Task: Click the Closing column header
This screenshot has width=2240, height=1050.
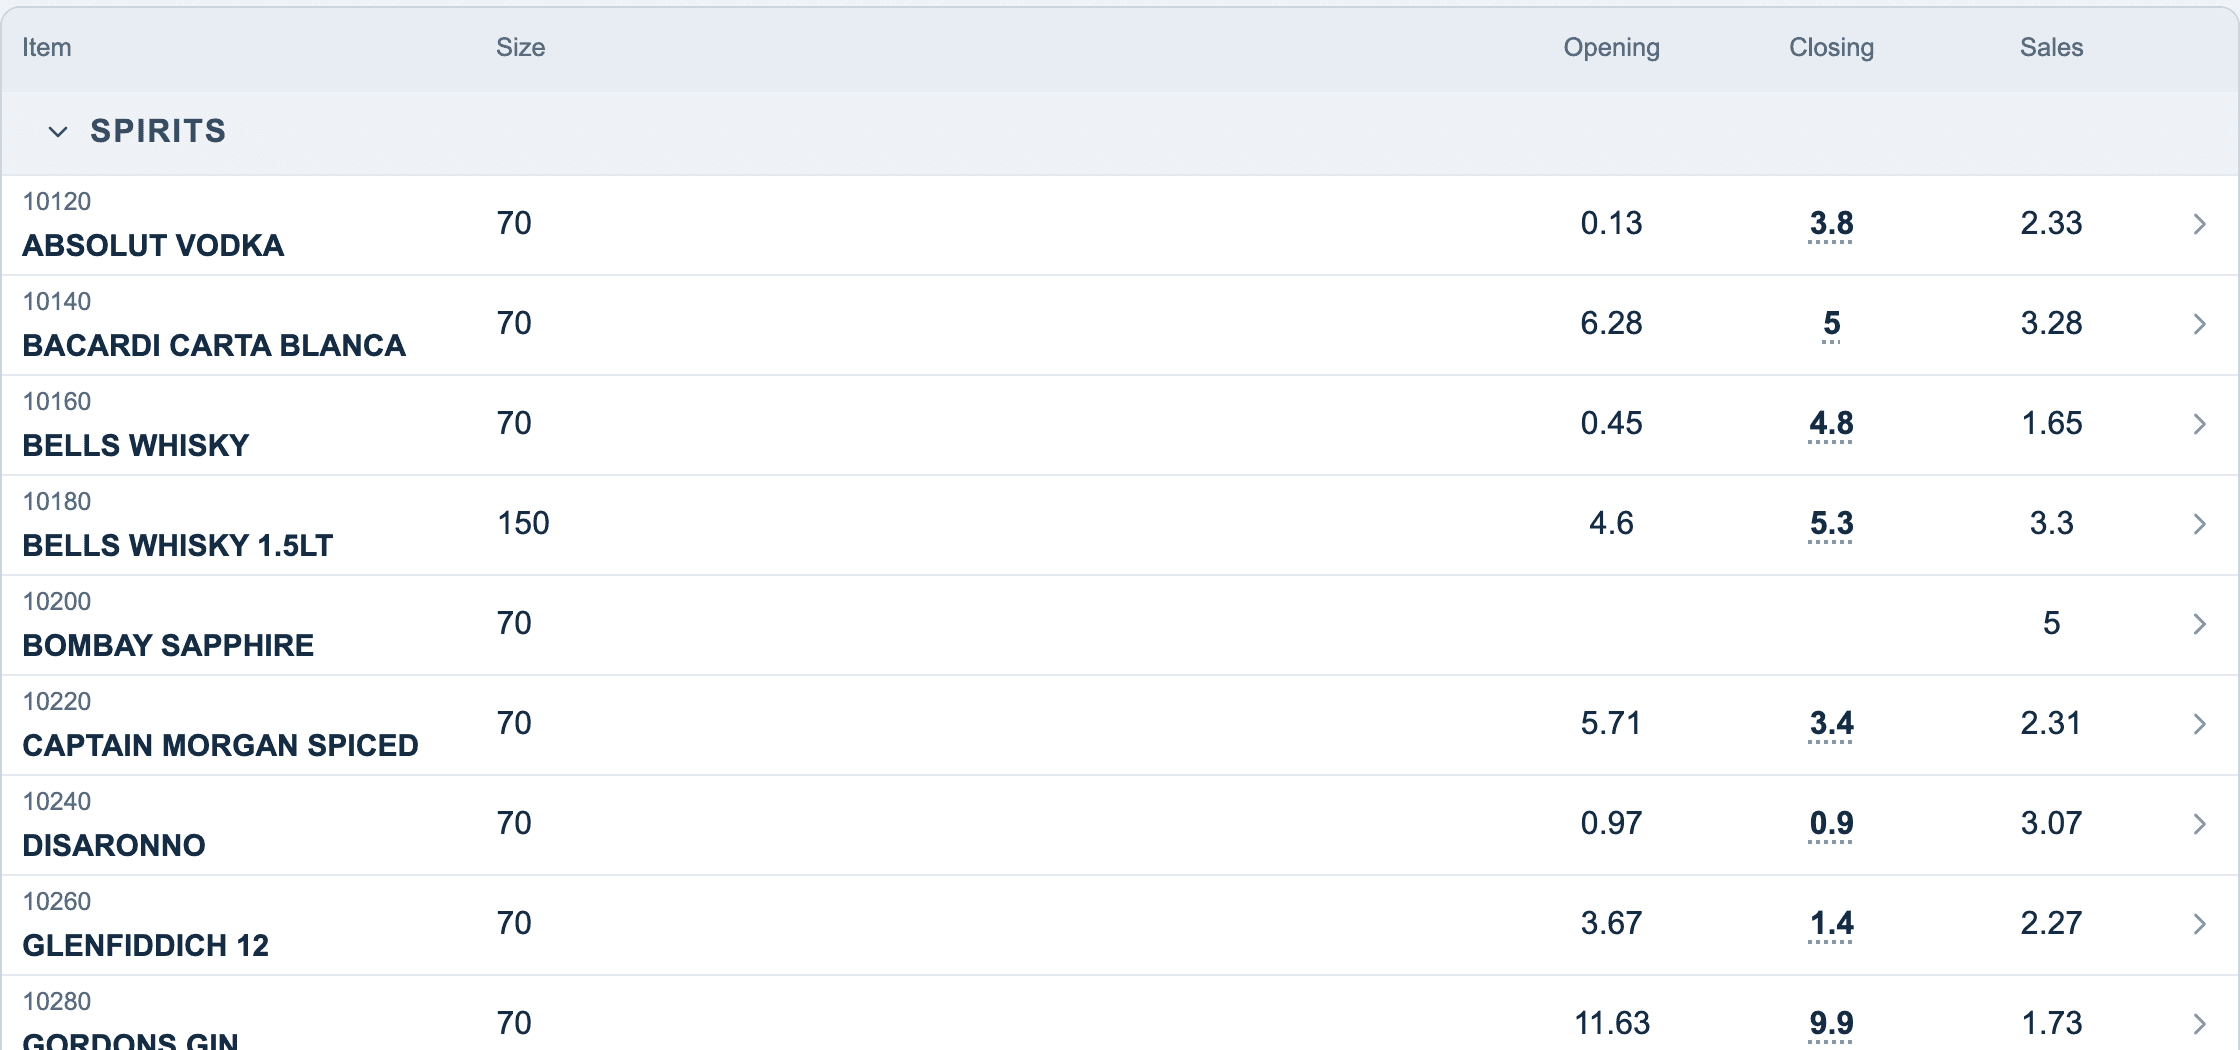Action: [x=1831, y=47]
